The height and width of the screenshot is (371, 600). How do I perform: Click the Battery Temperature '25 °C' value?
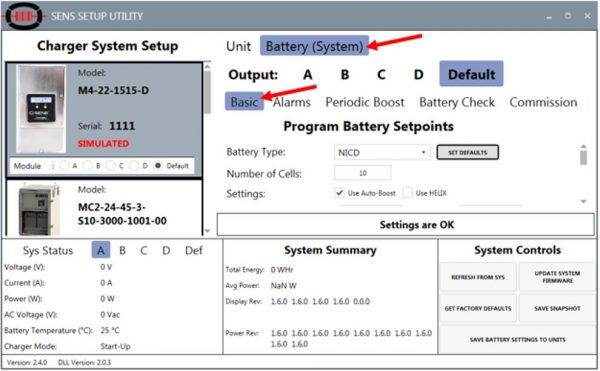[x=110, y=330]
